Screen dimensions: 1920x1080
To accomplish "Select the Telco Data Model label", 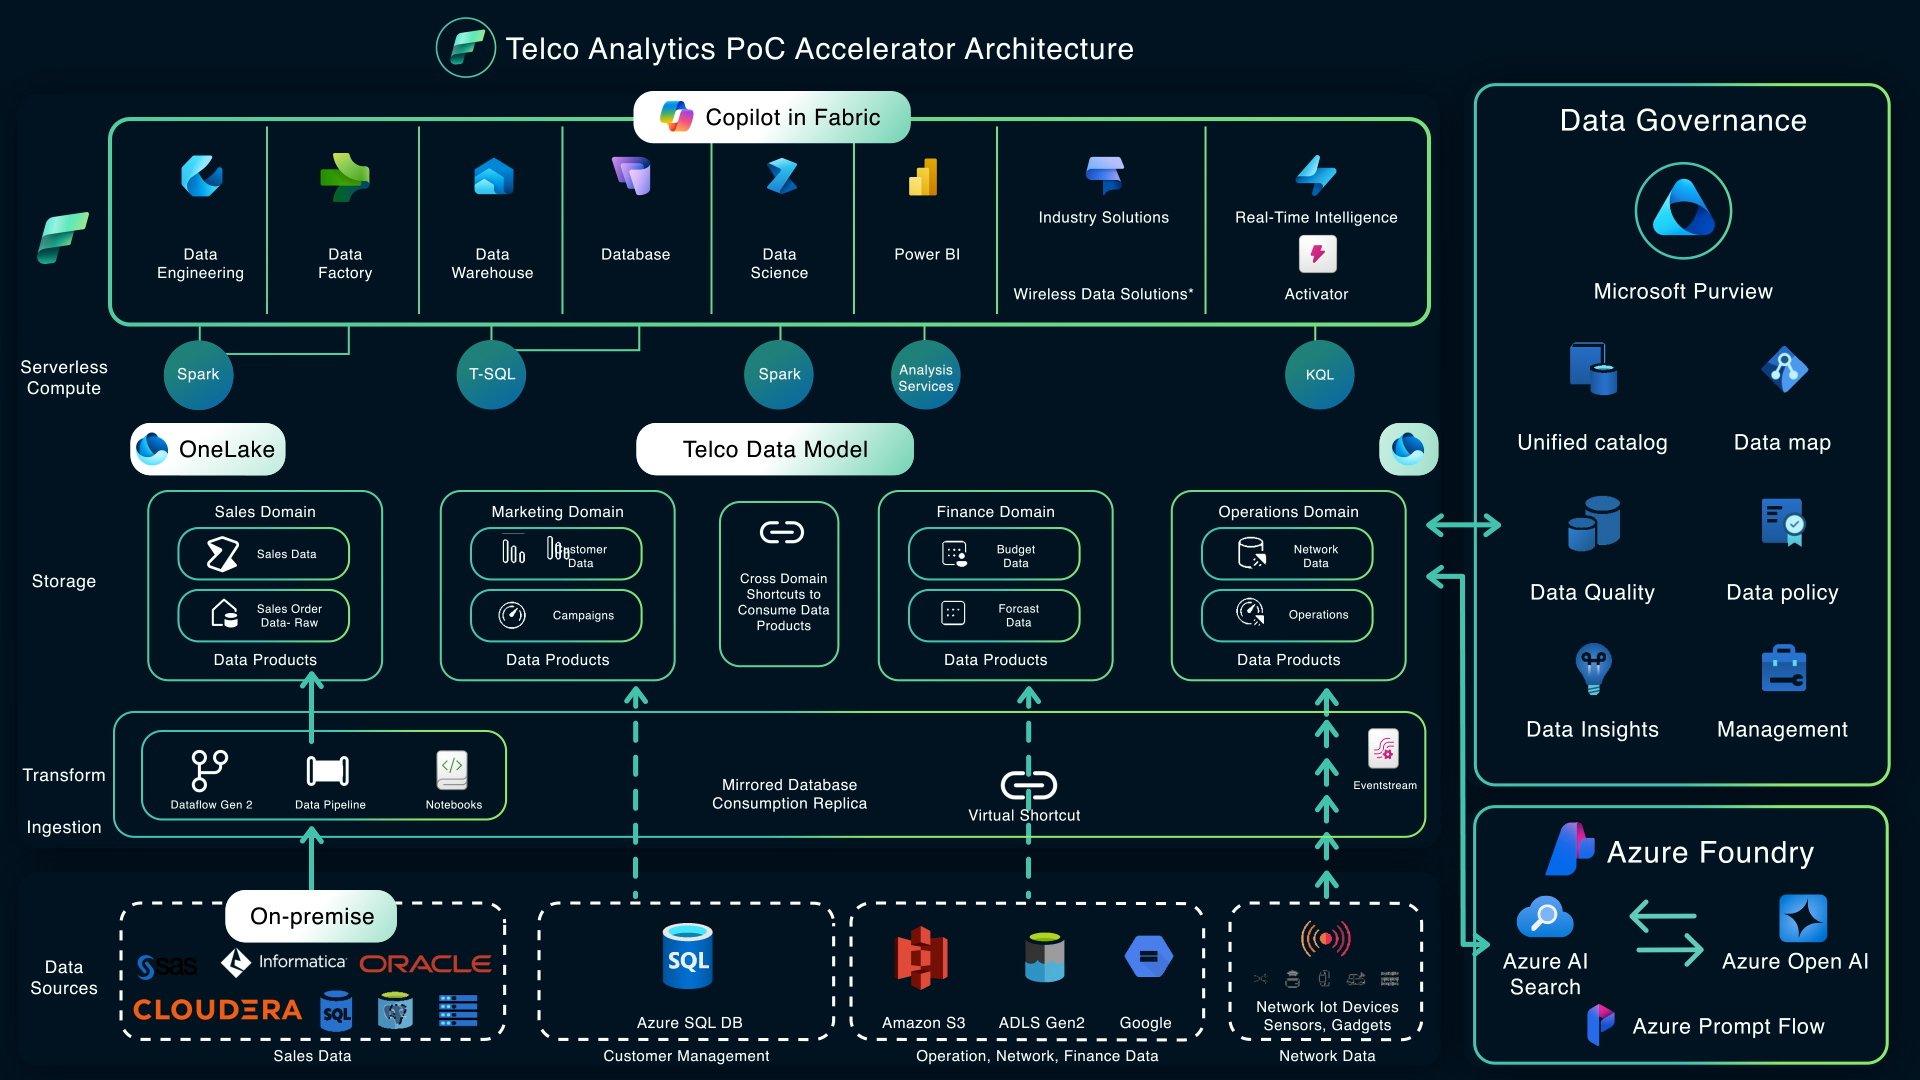I will tap(775, 449).
